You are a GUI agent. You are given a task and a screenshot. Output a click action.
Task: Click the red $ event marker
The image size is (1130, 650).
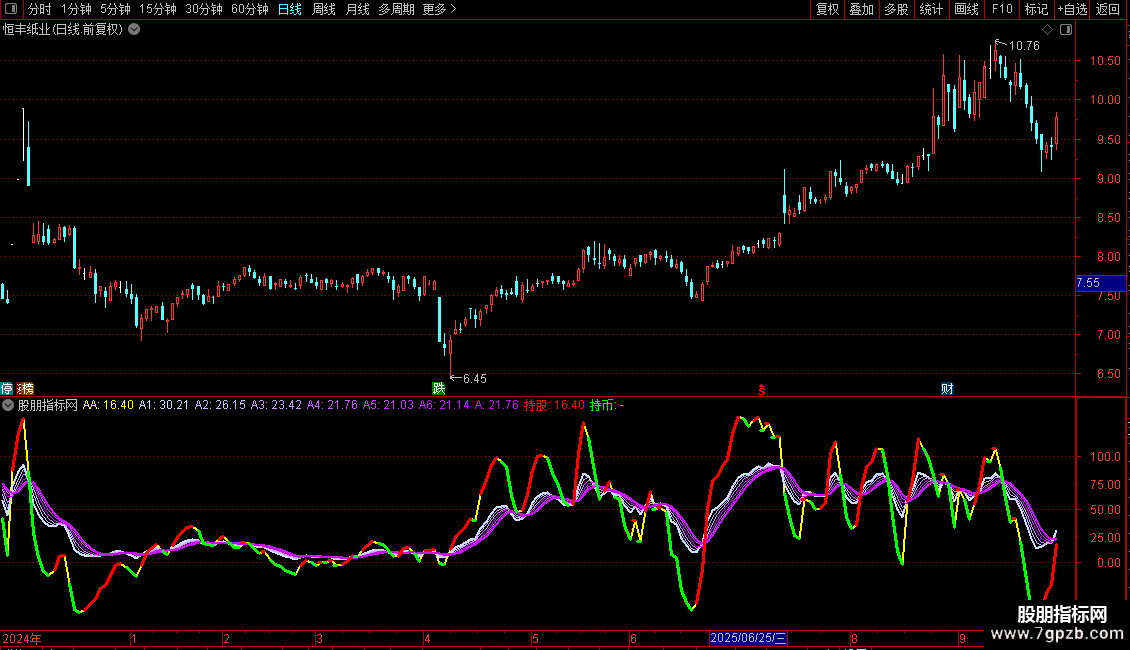(762, 389)
